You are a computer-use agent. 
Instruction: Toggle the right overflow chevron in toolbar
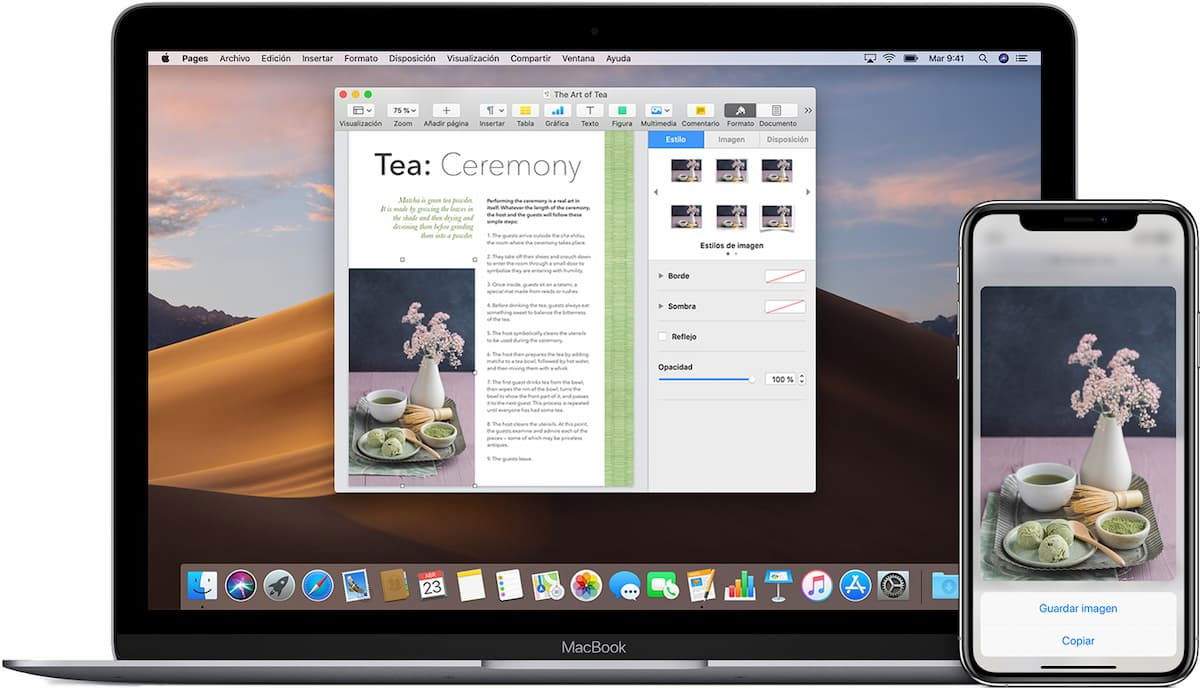(x=808, y=109)
